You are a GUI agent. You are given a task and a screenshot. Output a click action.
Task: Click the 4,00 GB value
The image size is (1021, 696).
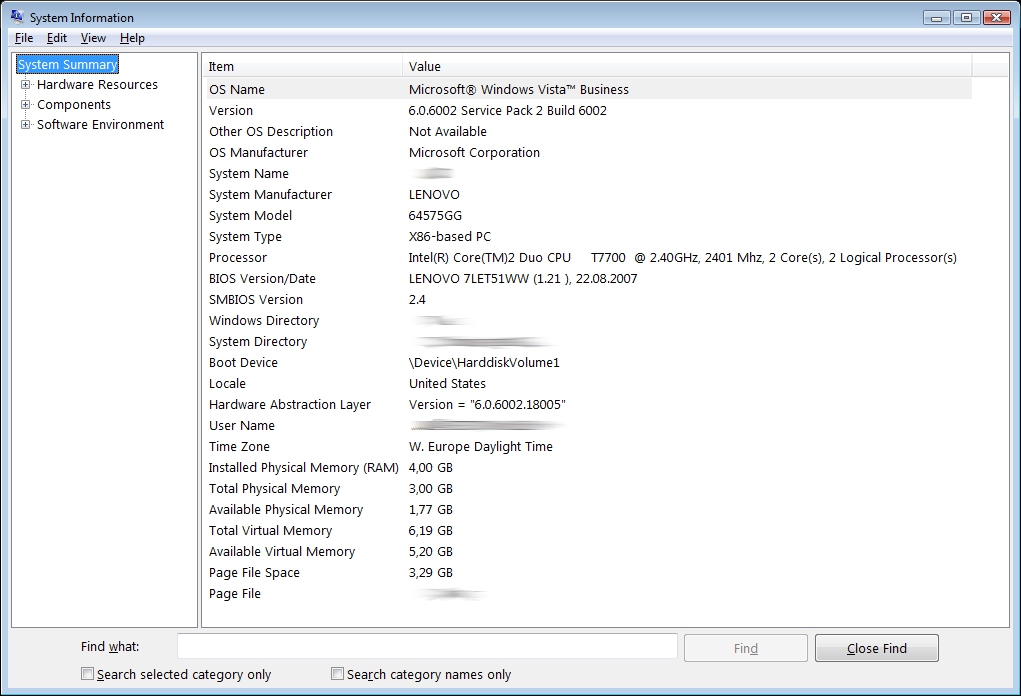coord(430,467)
